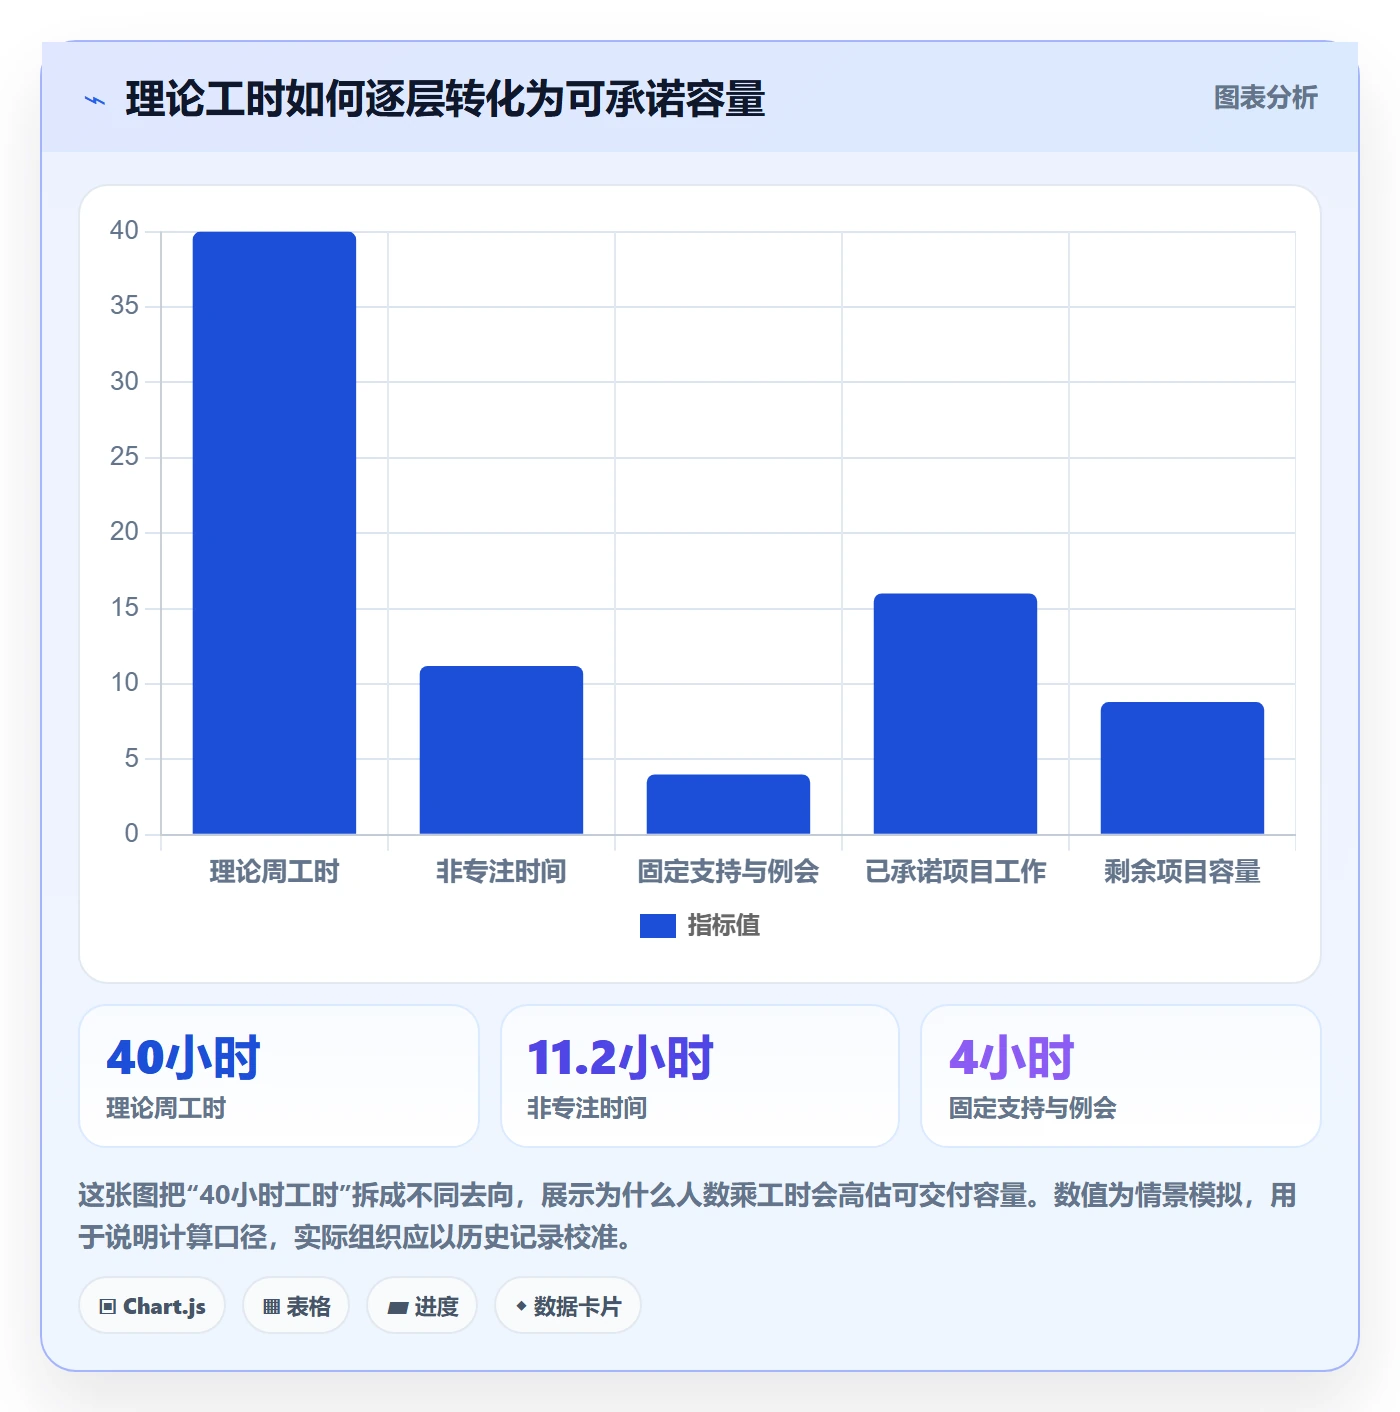Viewport: 1400px width, 1412px height.
Task: Click the y-axis value 20
Action: pyautogui.click(x=124, y=532)
